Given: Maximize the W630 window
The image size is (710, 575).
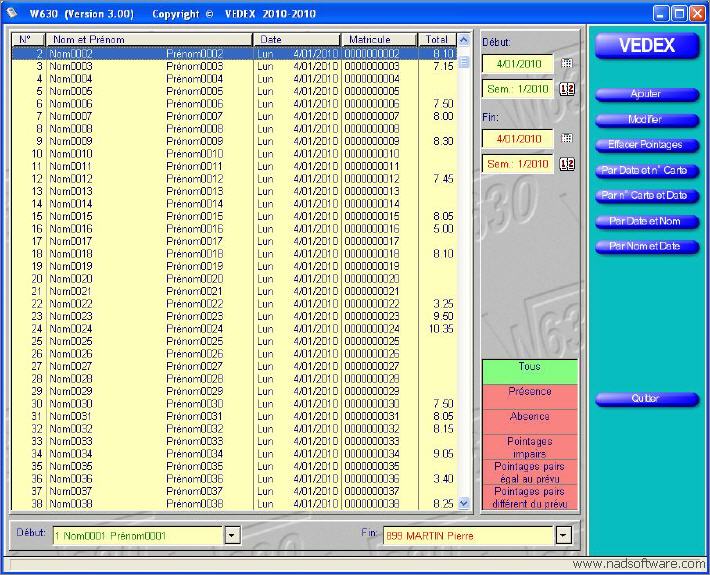Looking at the screenshot, I should pos(679,14).
